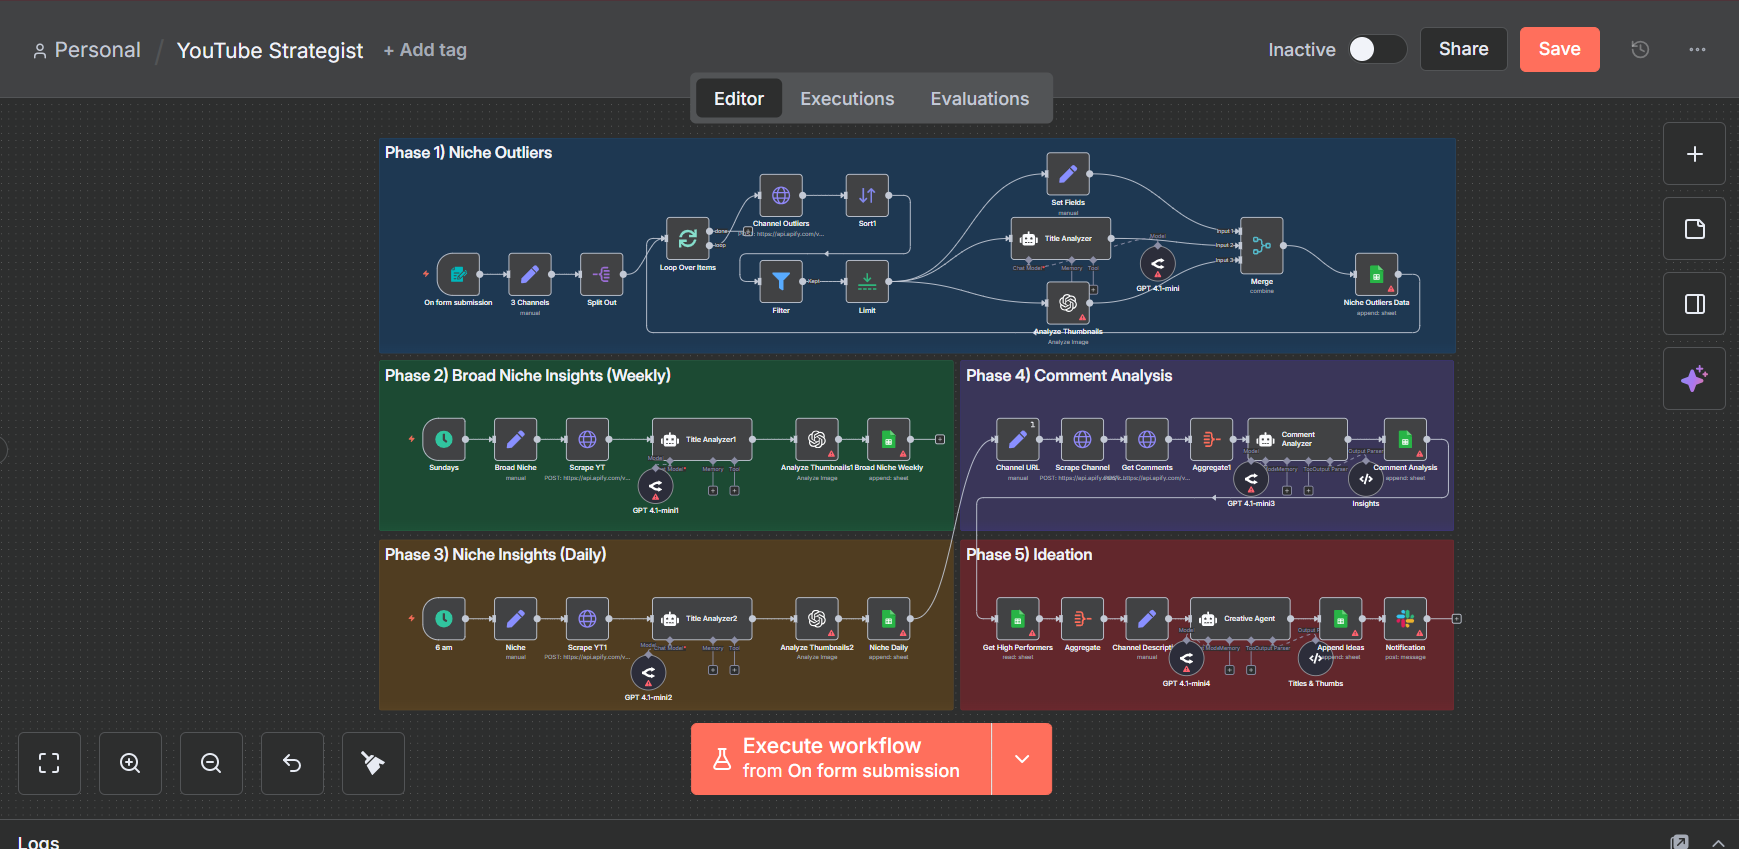This screenshot has height=849, width=1739.
Task: Expand the Logs panel chevron
Action: point(1718,842)
